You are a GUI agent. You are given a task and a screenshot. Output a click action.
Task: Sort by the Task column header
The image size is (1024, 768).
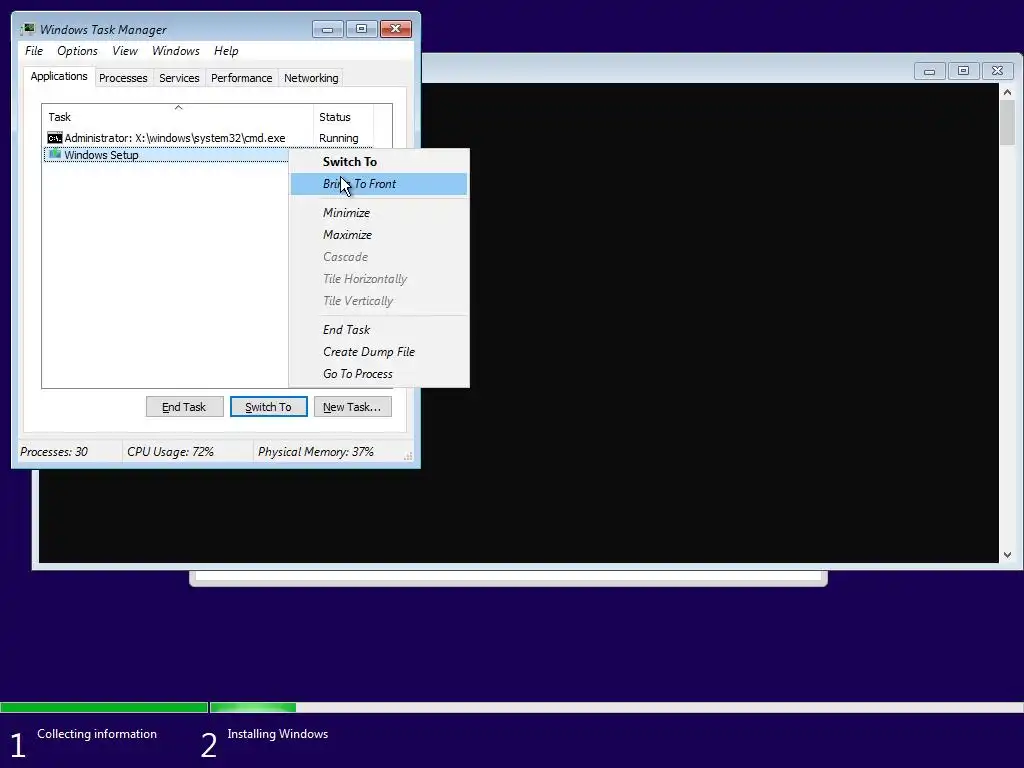point(178,116)
